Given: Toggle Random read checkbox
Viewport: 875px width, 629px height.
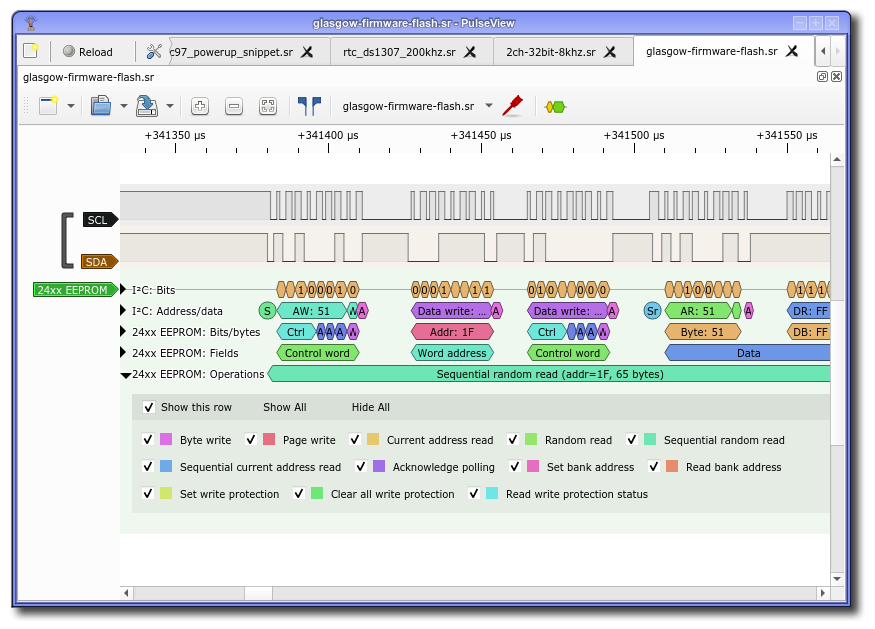Looking at the screenshot, I should [x=513, y=440].
